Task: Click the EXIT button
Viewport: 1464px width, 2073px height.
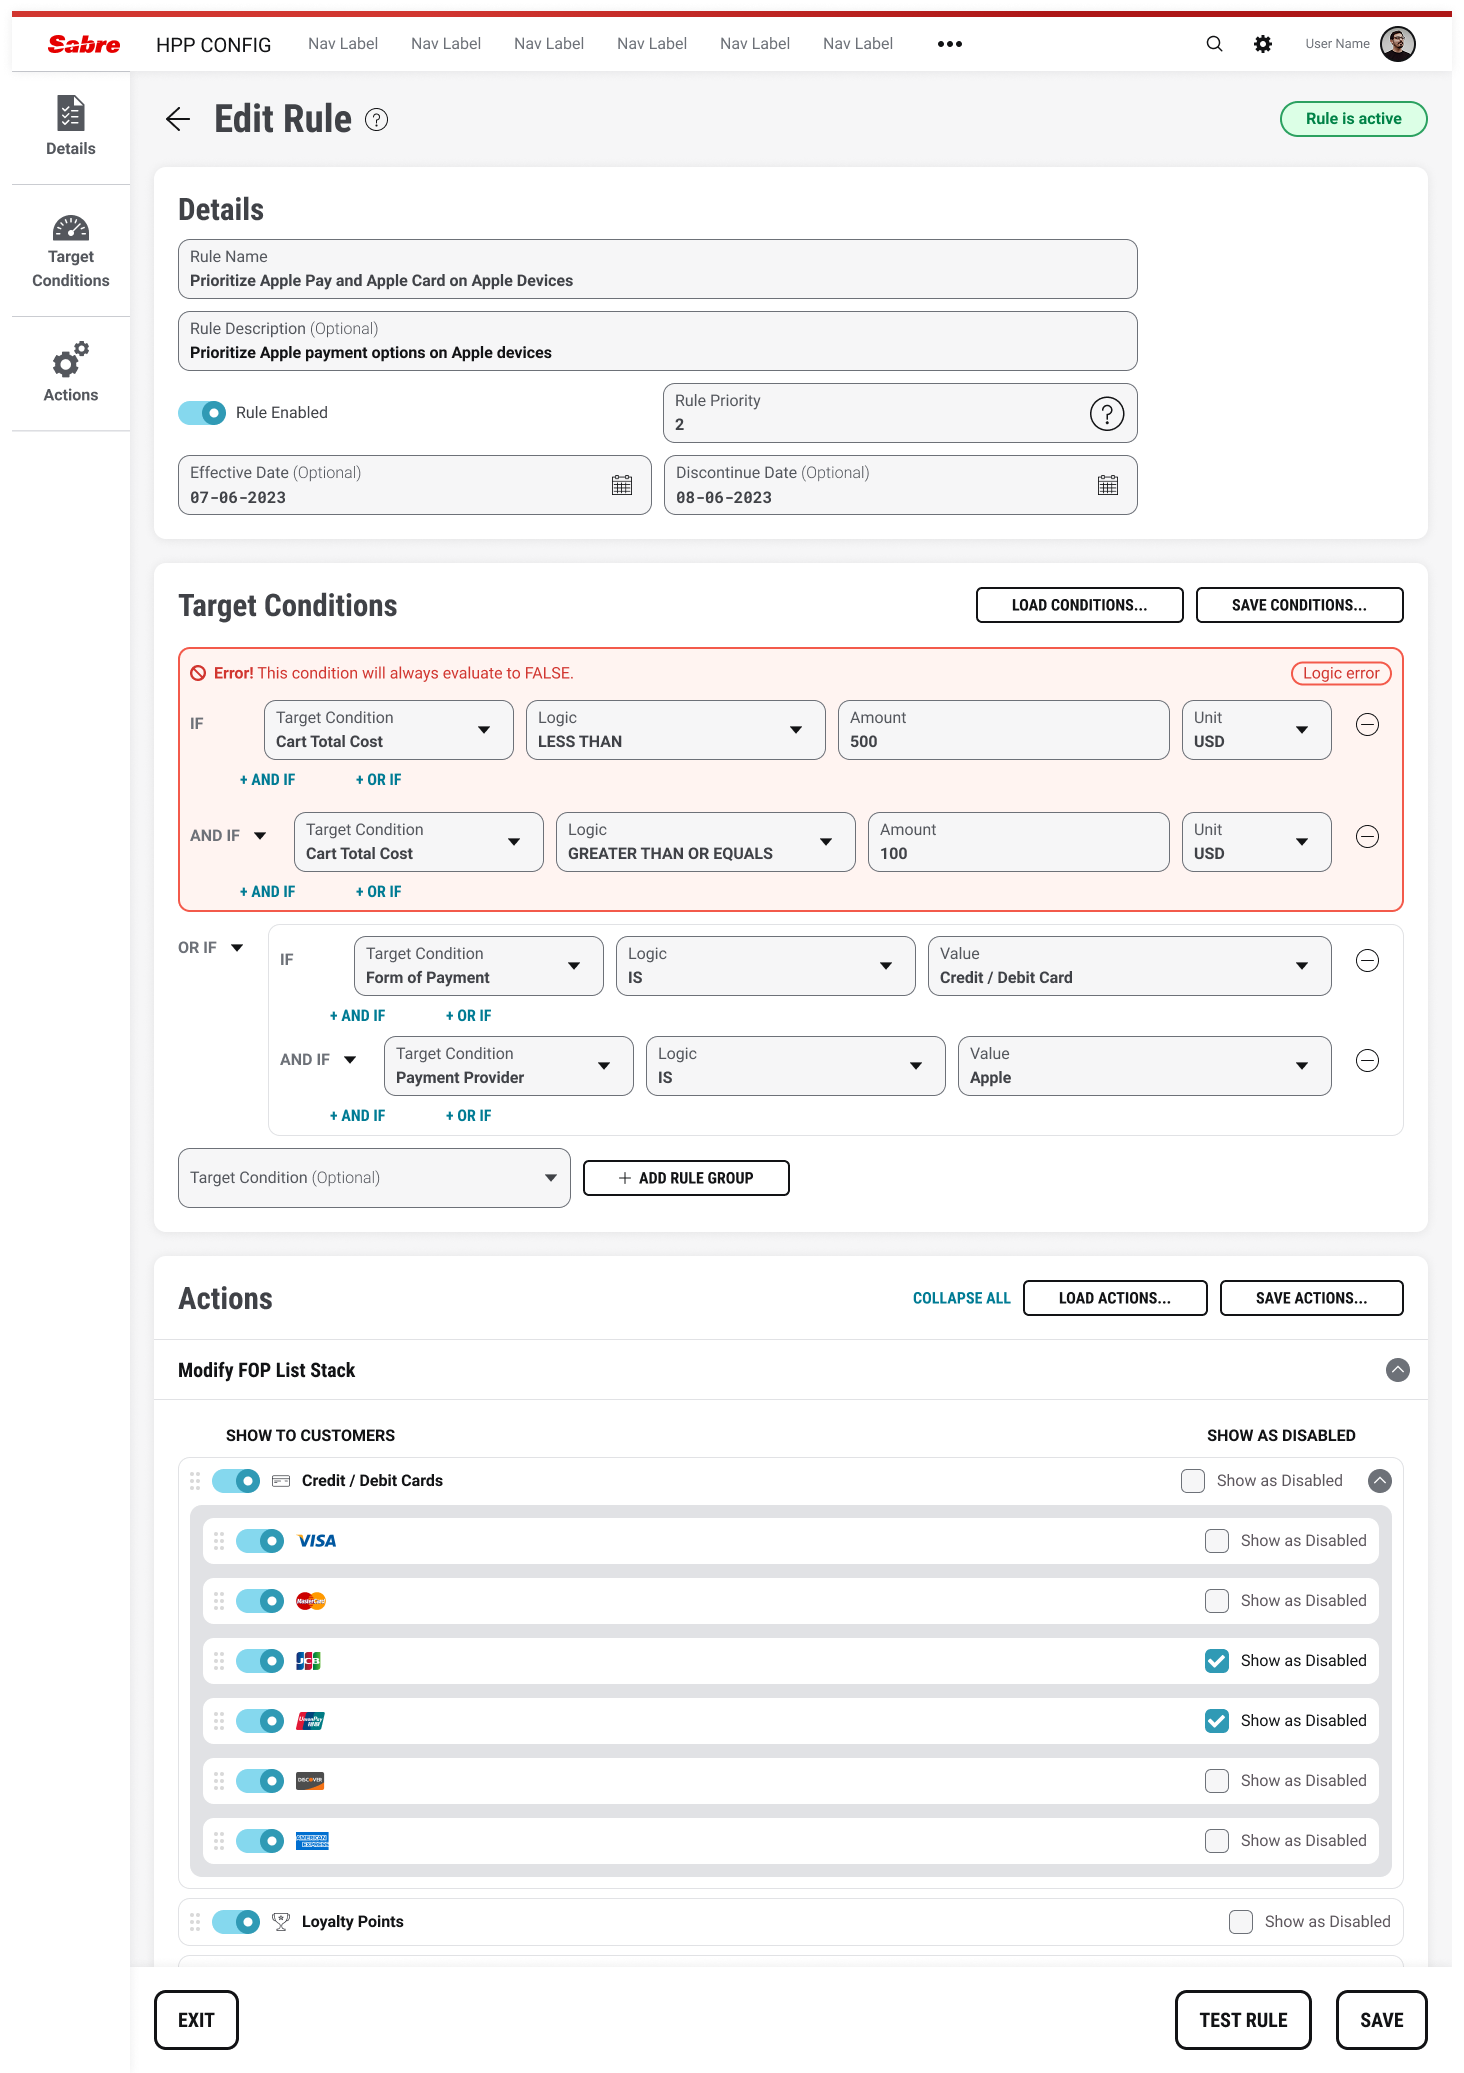Action: tap(196, 2020)
